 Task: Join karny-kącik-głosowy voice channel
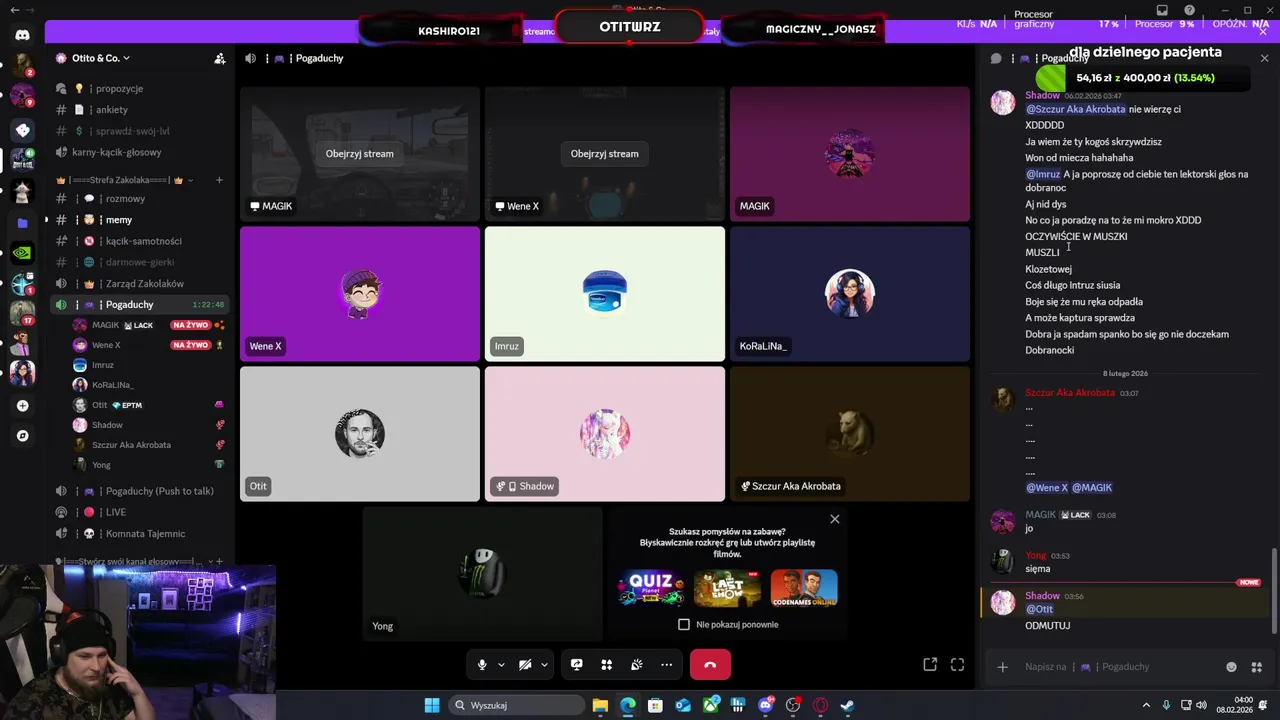coord(141,152)
